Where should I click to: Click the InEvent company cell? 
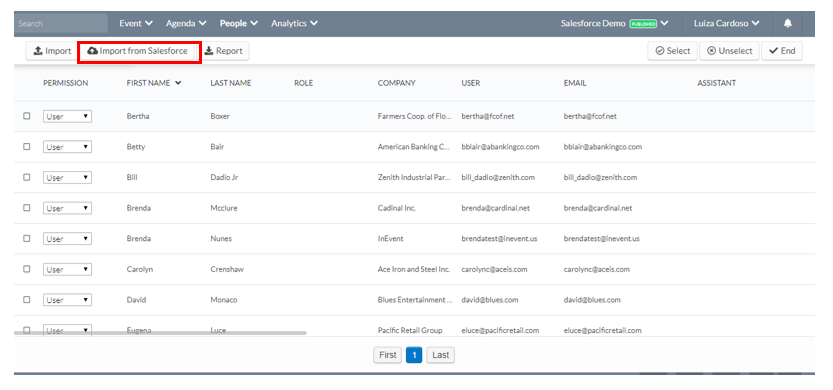(x=390, y=239)
